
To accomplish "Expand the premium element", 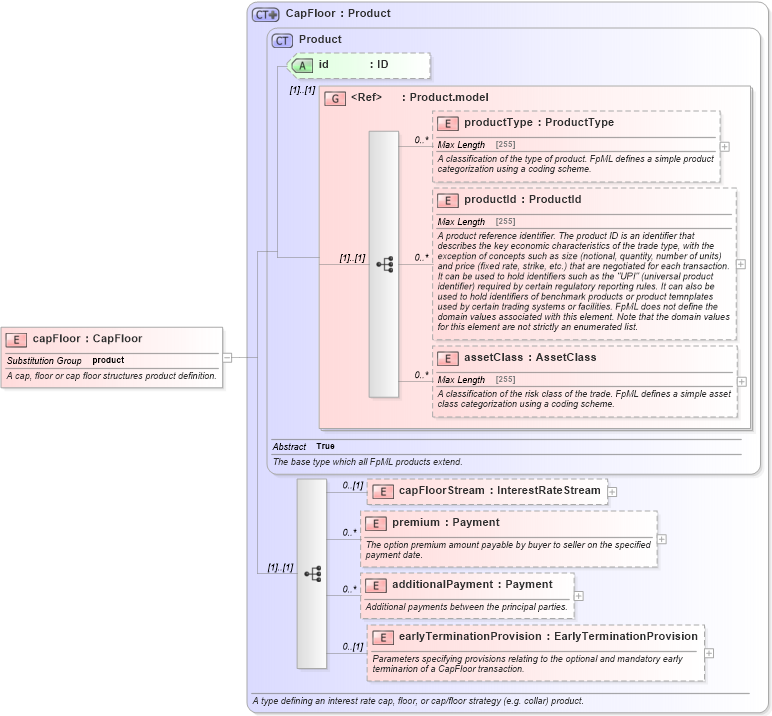I will tap(662, 539).
